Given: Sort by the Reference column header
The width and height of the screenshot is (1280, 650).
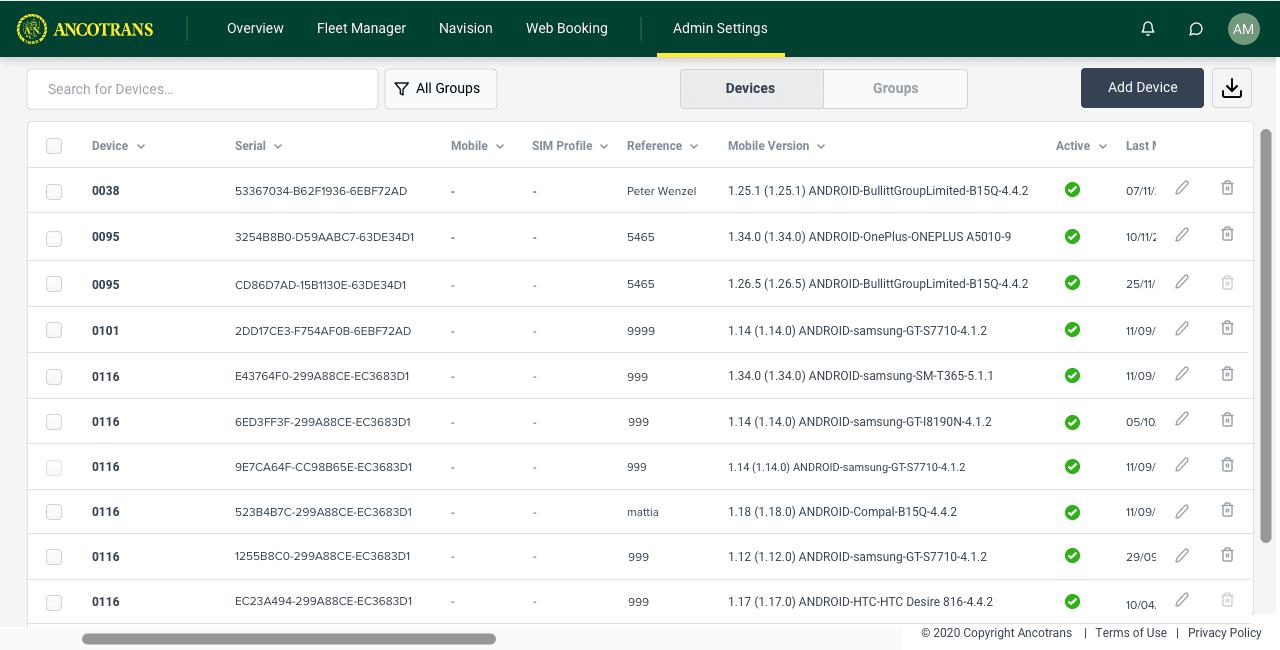Looking at the screenshot, I should pos(663,146).
